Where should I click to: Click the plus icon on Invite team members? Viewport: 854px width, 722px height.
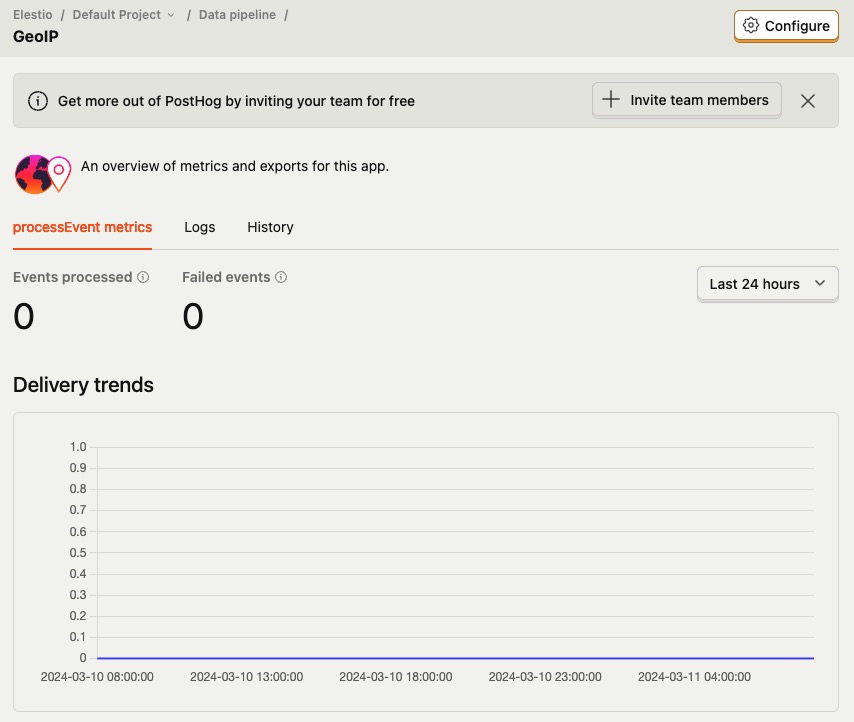pyautogui.click(x=611, y=99)
